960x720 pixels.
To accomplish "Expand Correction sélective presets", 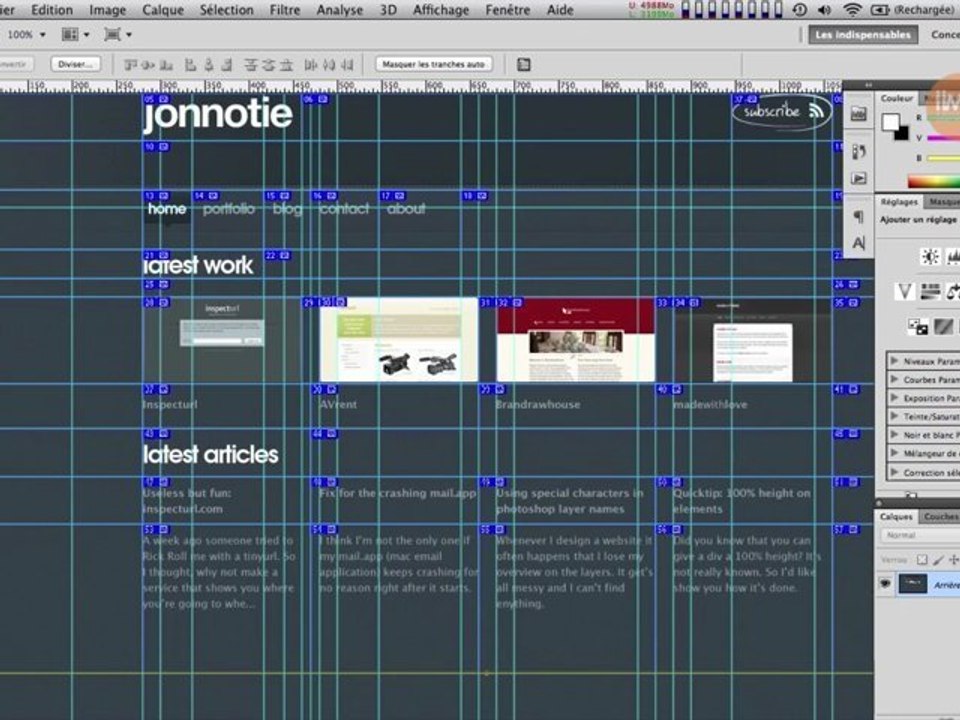I will [x=894, y=472].
